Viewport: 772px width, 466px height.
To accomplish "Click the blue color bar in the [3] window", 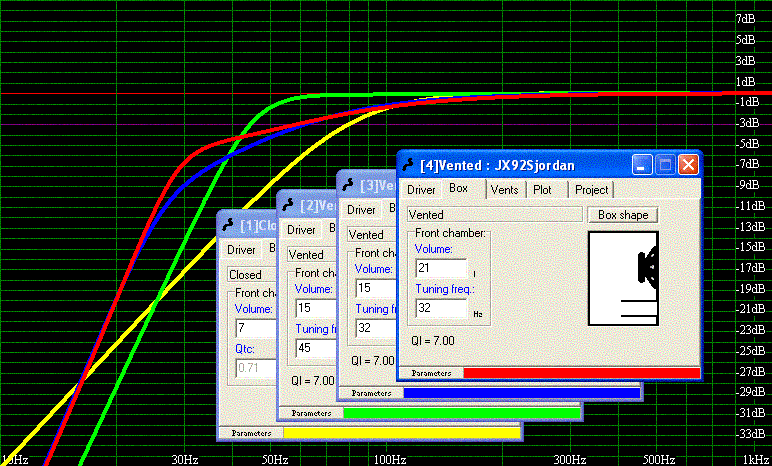I will click(x=522, y=393).
